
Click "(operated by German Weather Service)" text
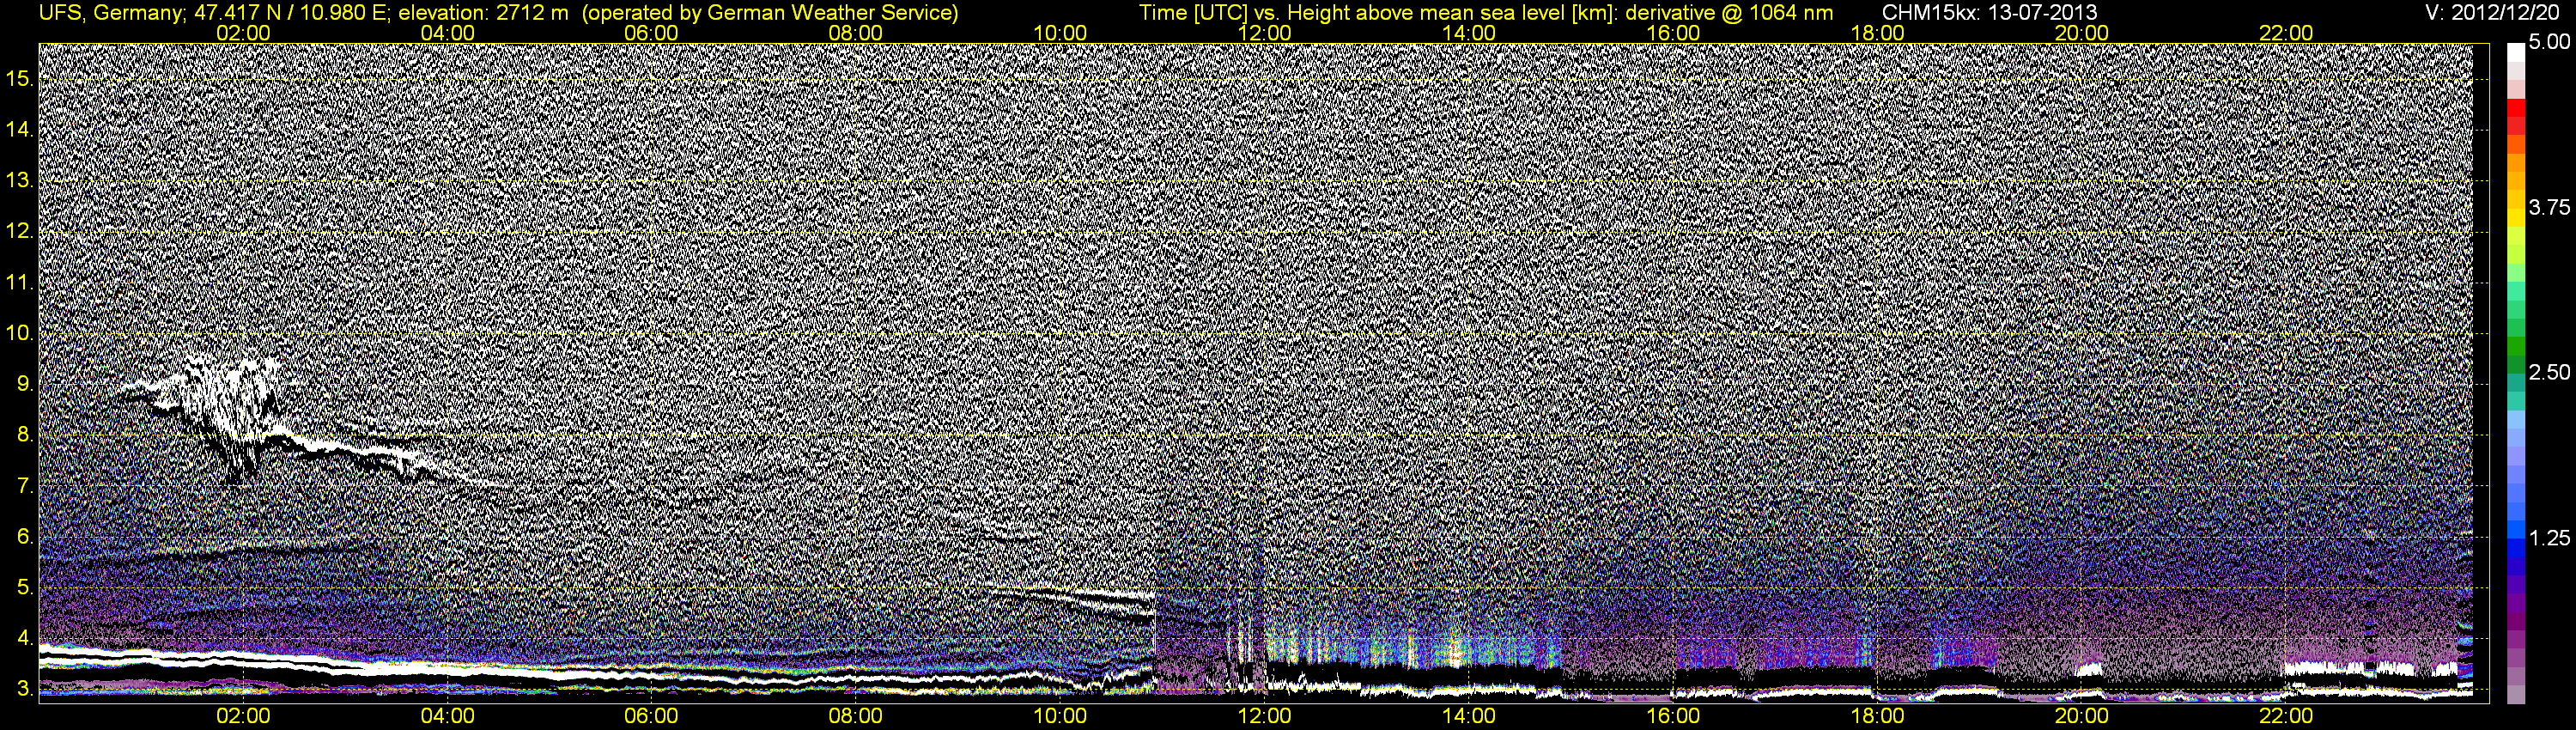click(770, 13)
